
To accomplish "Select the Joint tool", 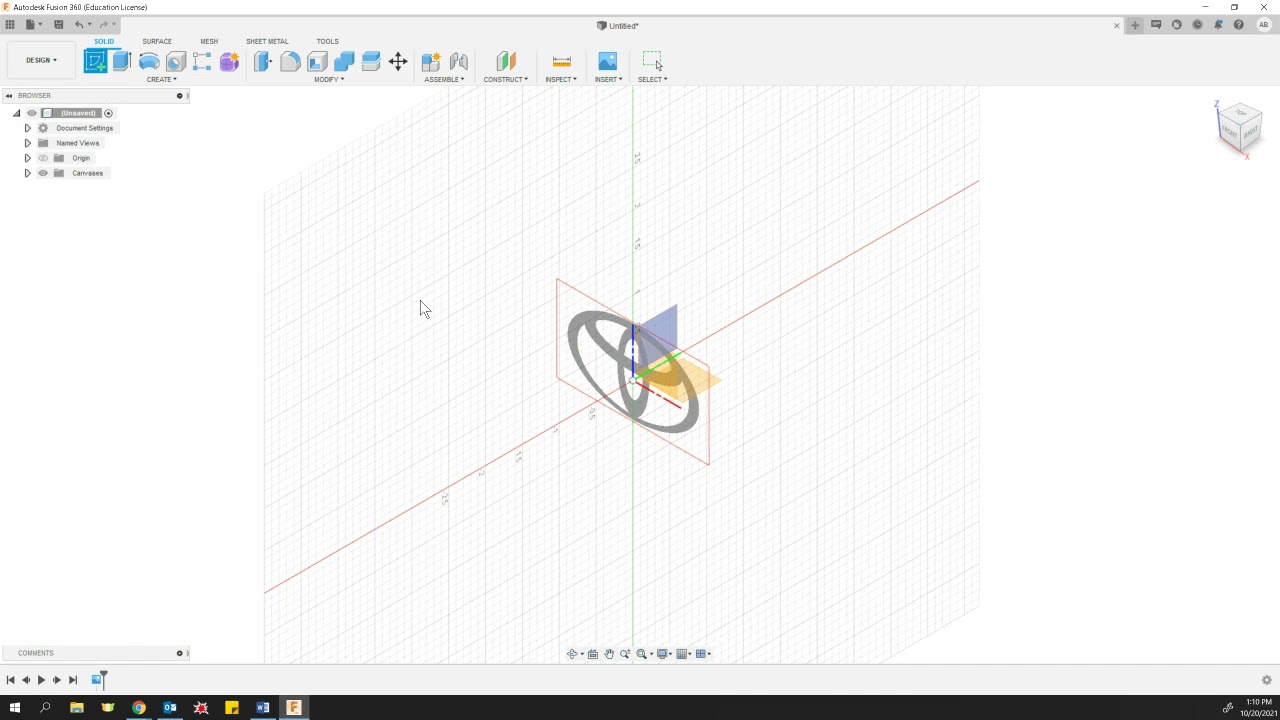I will coord(459,61).
